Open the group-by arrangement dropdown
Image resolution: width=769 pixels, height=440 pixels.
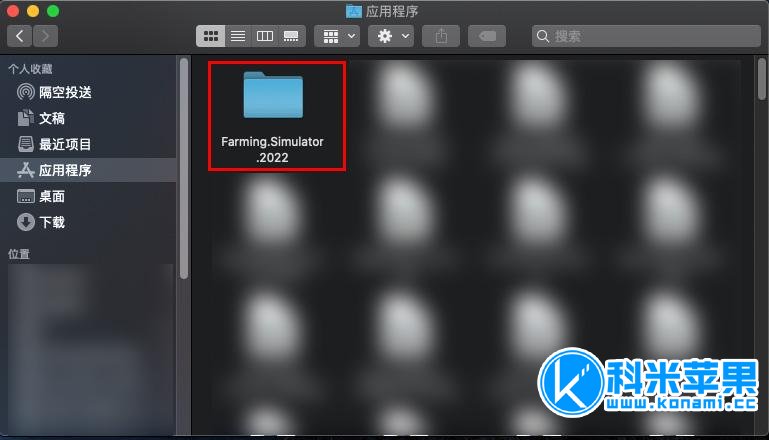[337, 36]
